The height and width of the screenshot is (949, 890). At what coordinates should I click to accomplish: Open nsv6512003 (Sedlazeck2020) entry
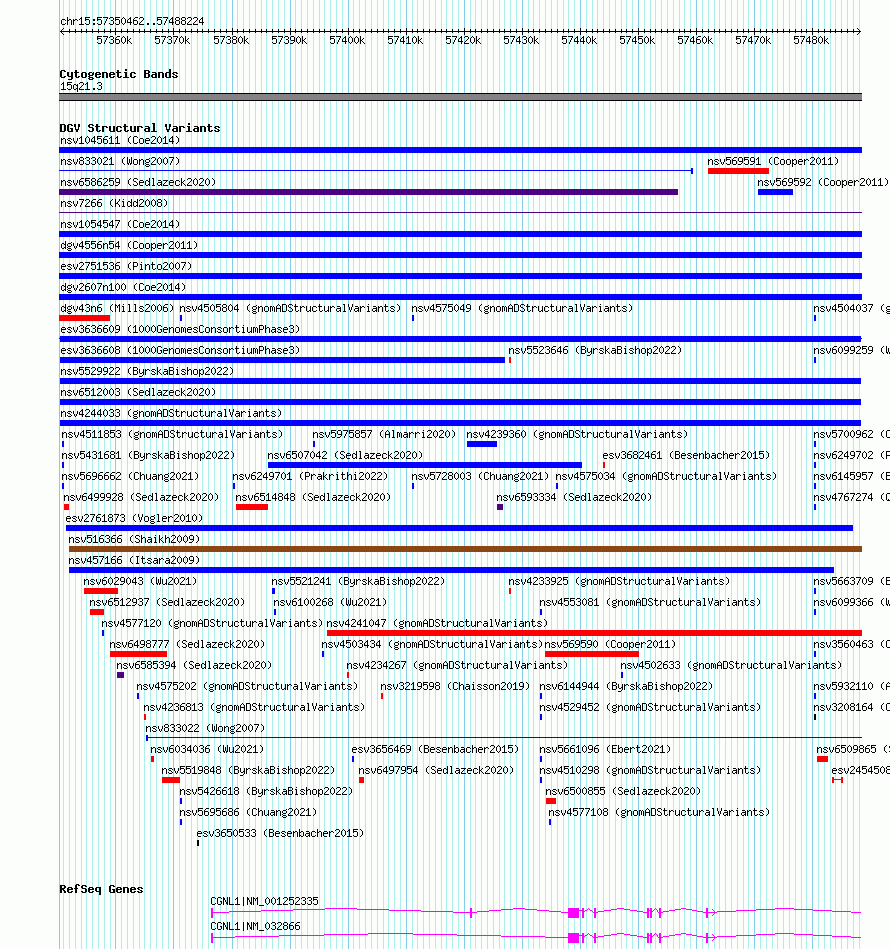[460, 402]
